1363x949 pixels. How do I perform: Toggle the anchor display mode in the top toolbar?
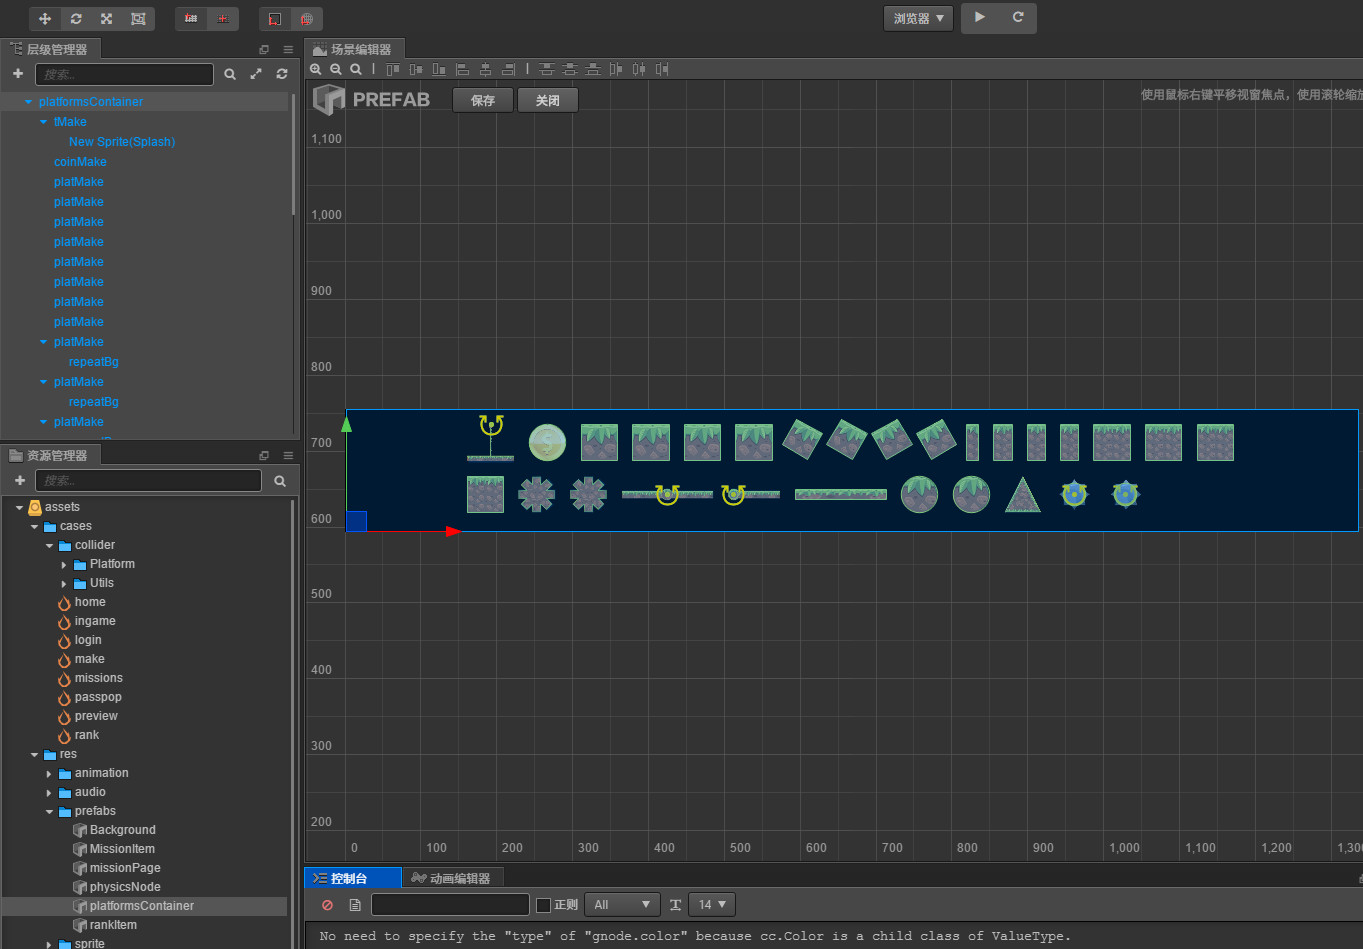click(190, 18)
